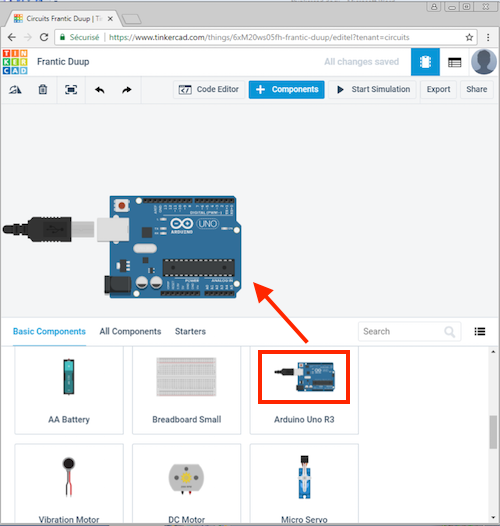The width and height of the screenshot is (500, 526).
Task: Click the rotate component icon
Action: click(x=15, y=90)
